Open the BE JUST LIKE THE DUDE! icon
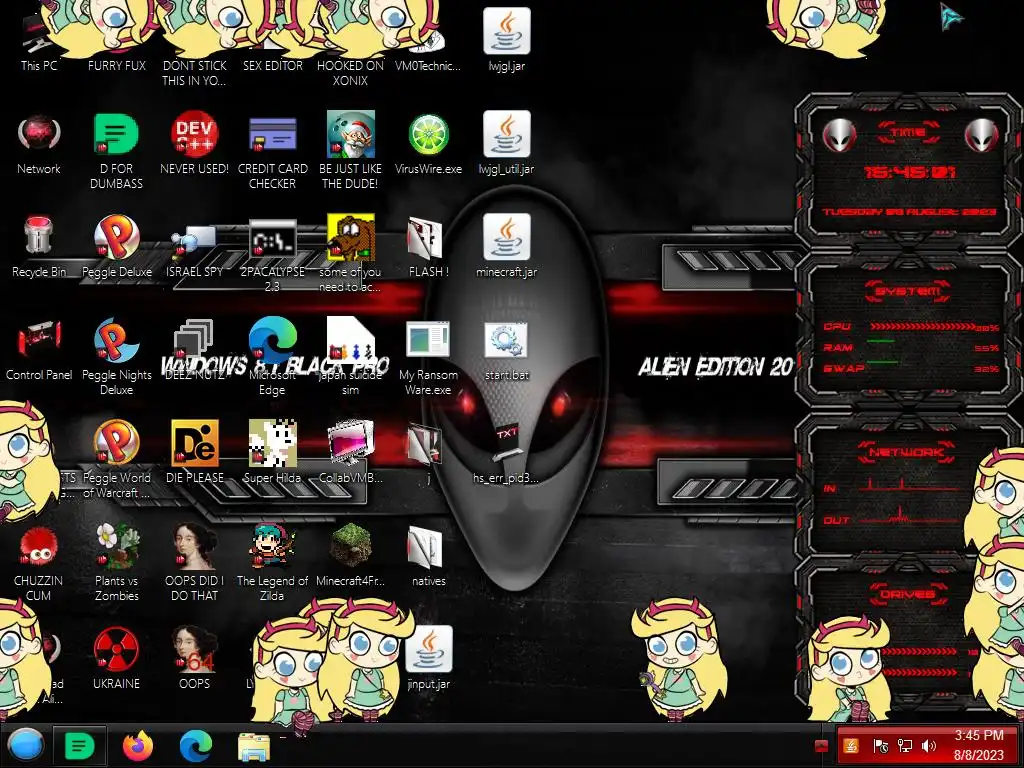The width and height of the screenshot is (1024, 768). pos(351,134)
